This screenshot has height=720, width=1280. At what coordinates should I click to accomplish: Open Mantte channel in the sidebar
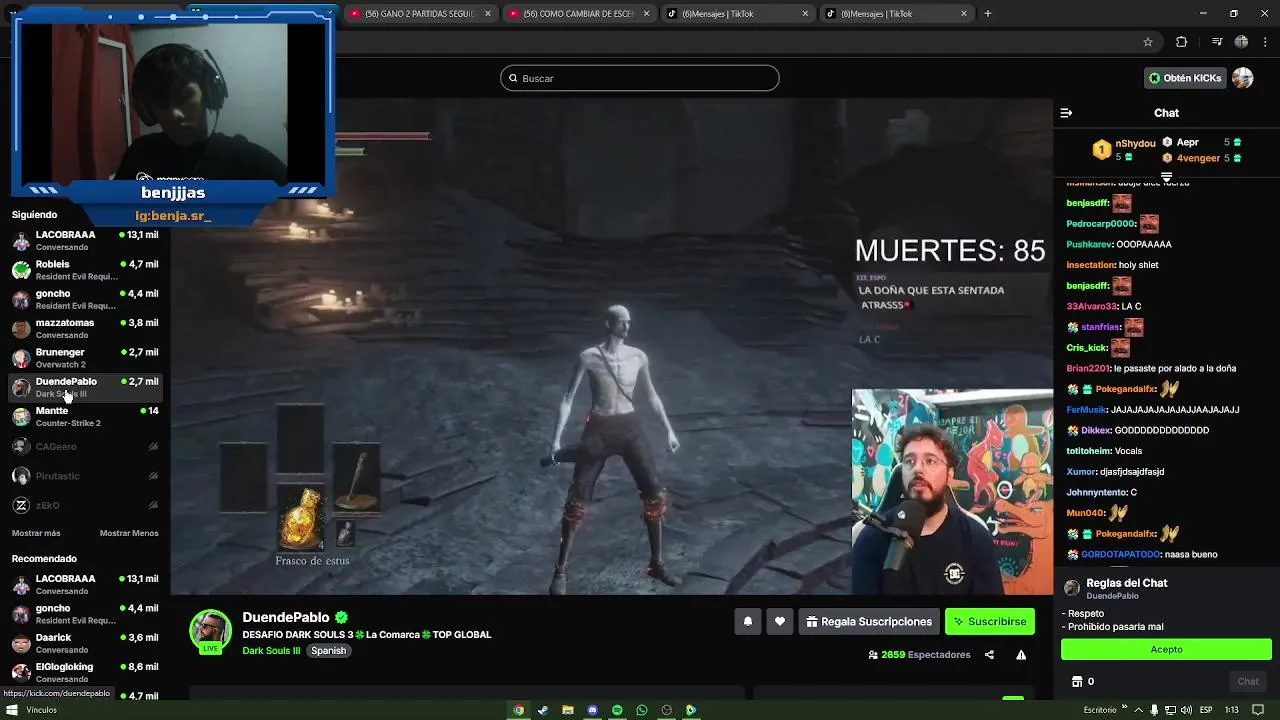pyautogui.click(x=85, y=416)
